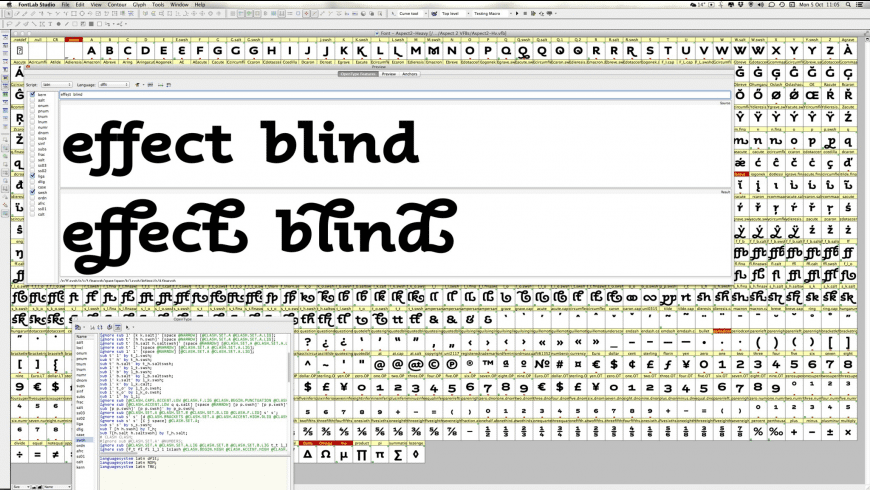Click the 'effect blind' preview text field
Viewport: 870px width, 490px height.
coord(394,94)
